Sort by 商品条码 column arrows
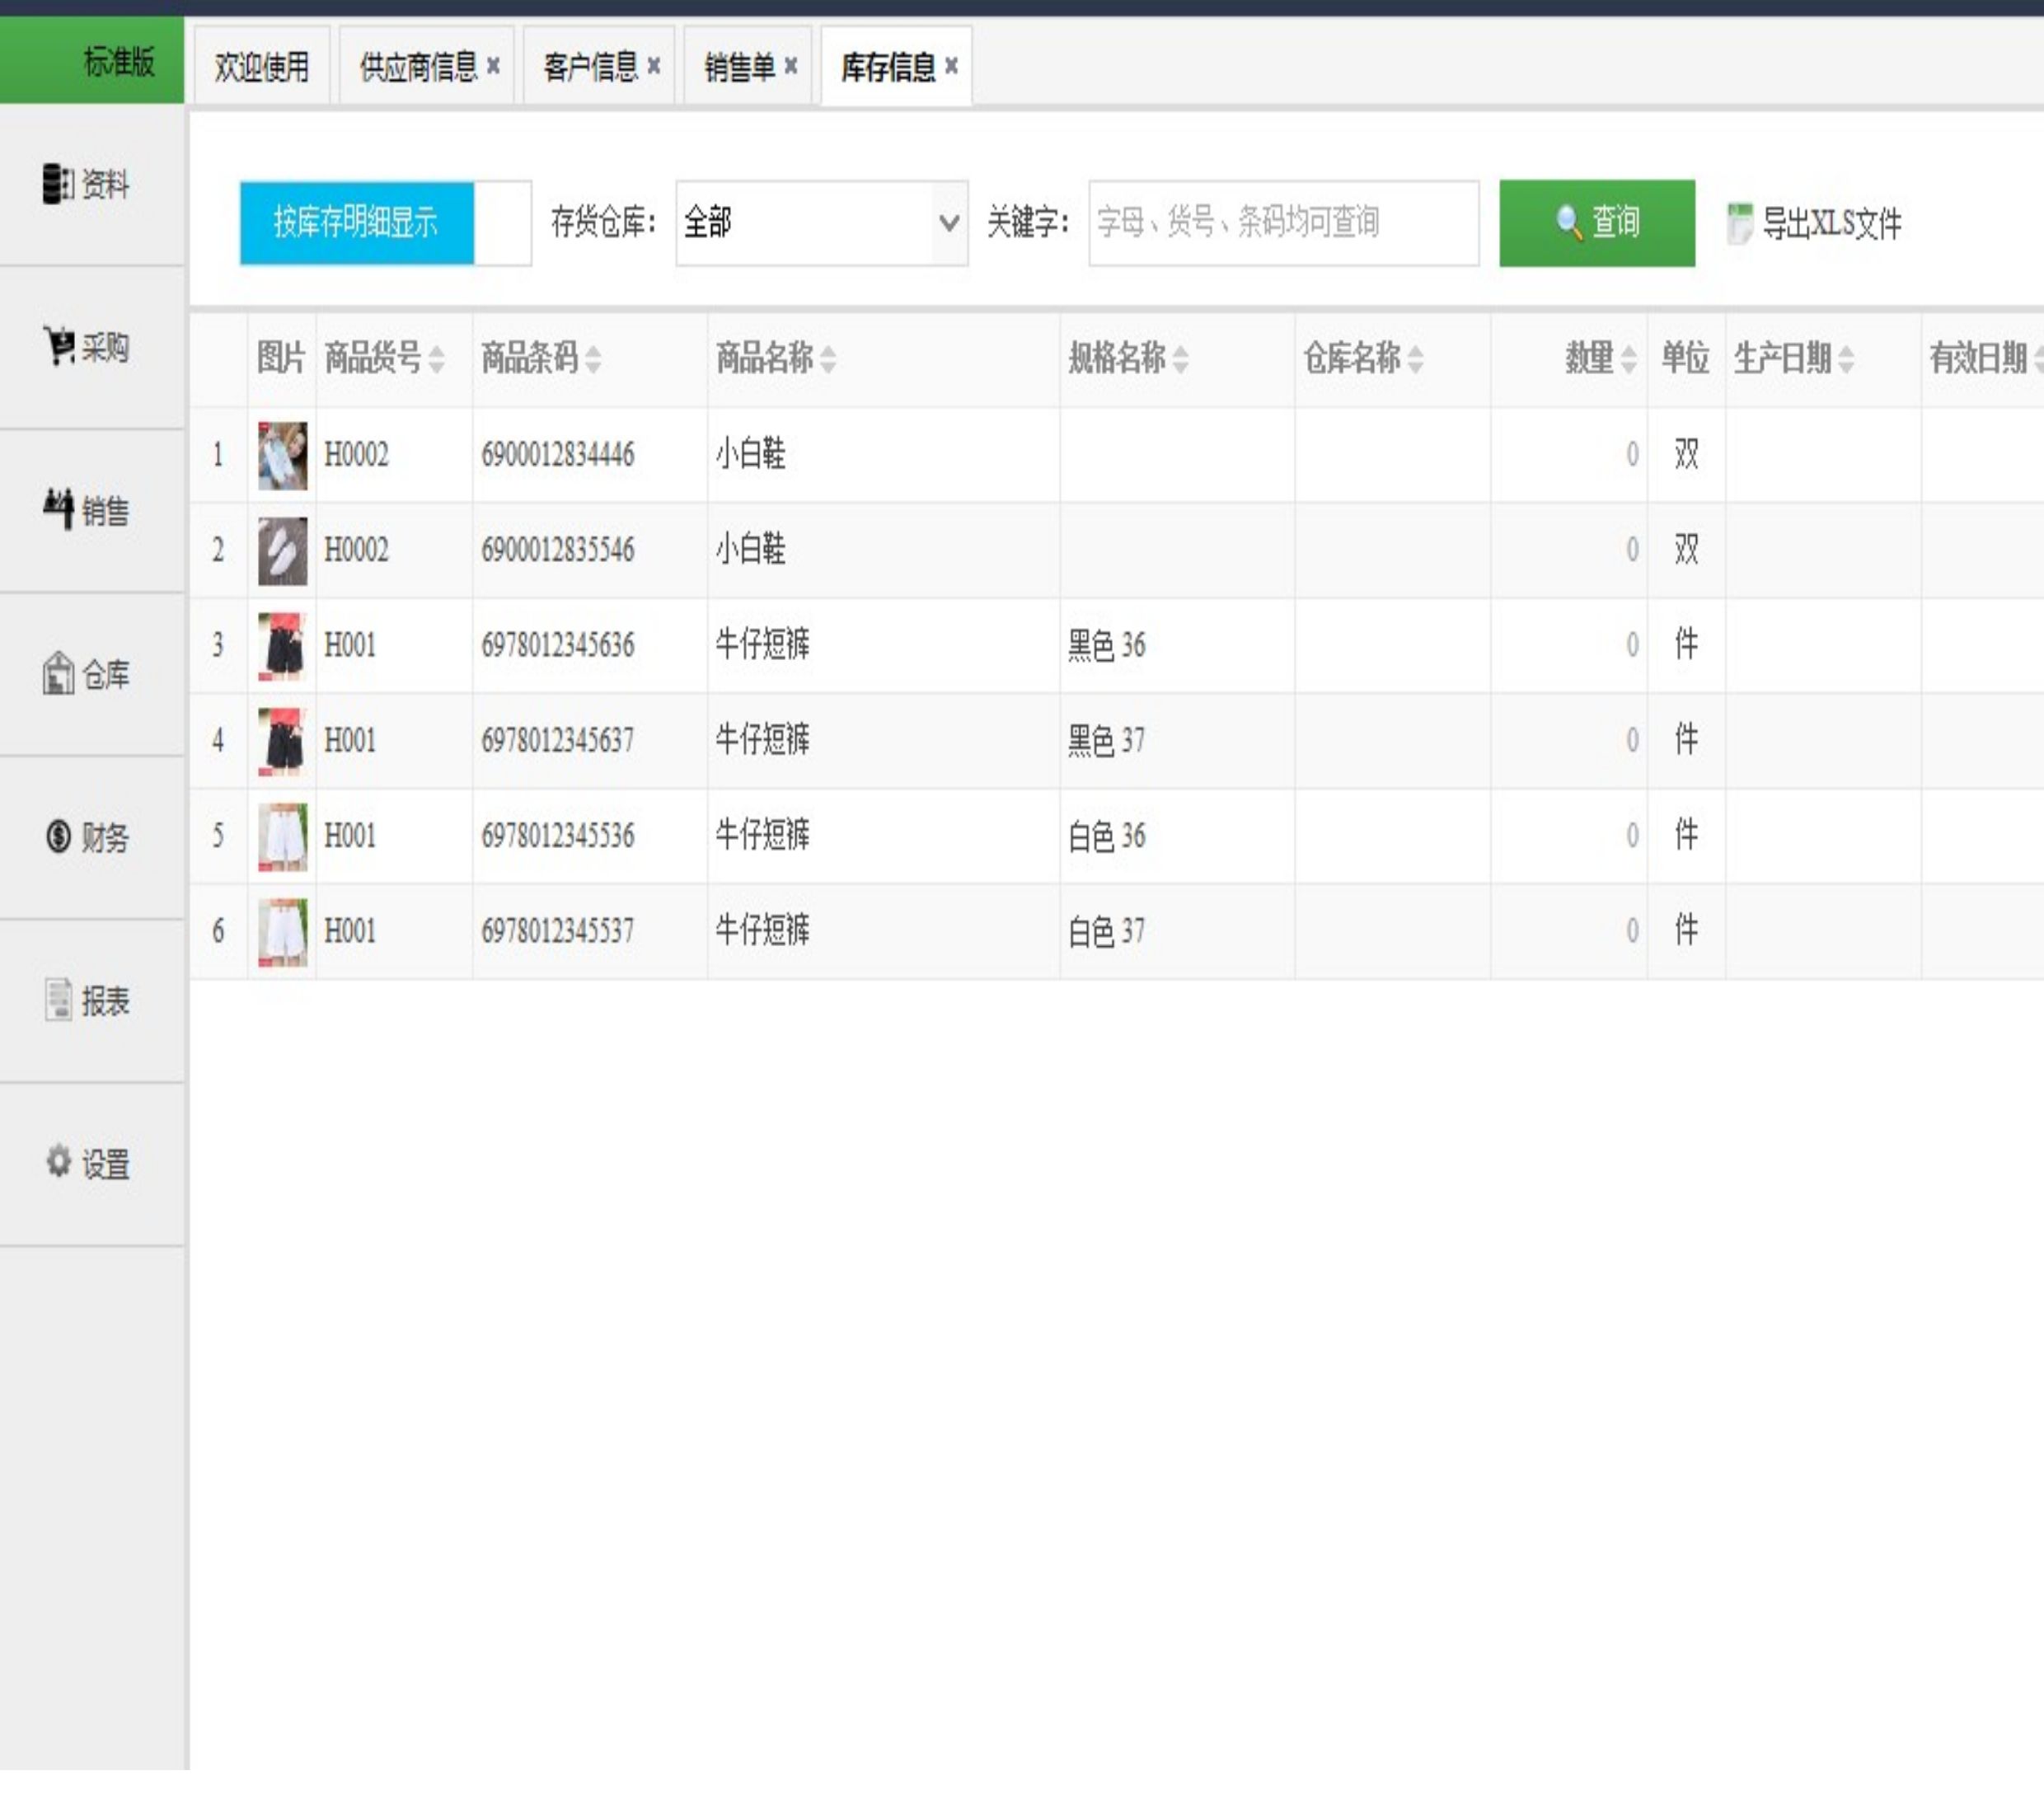This screenshot has width=2044, height=1813. 593,359
